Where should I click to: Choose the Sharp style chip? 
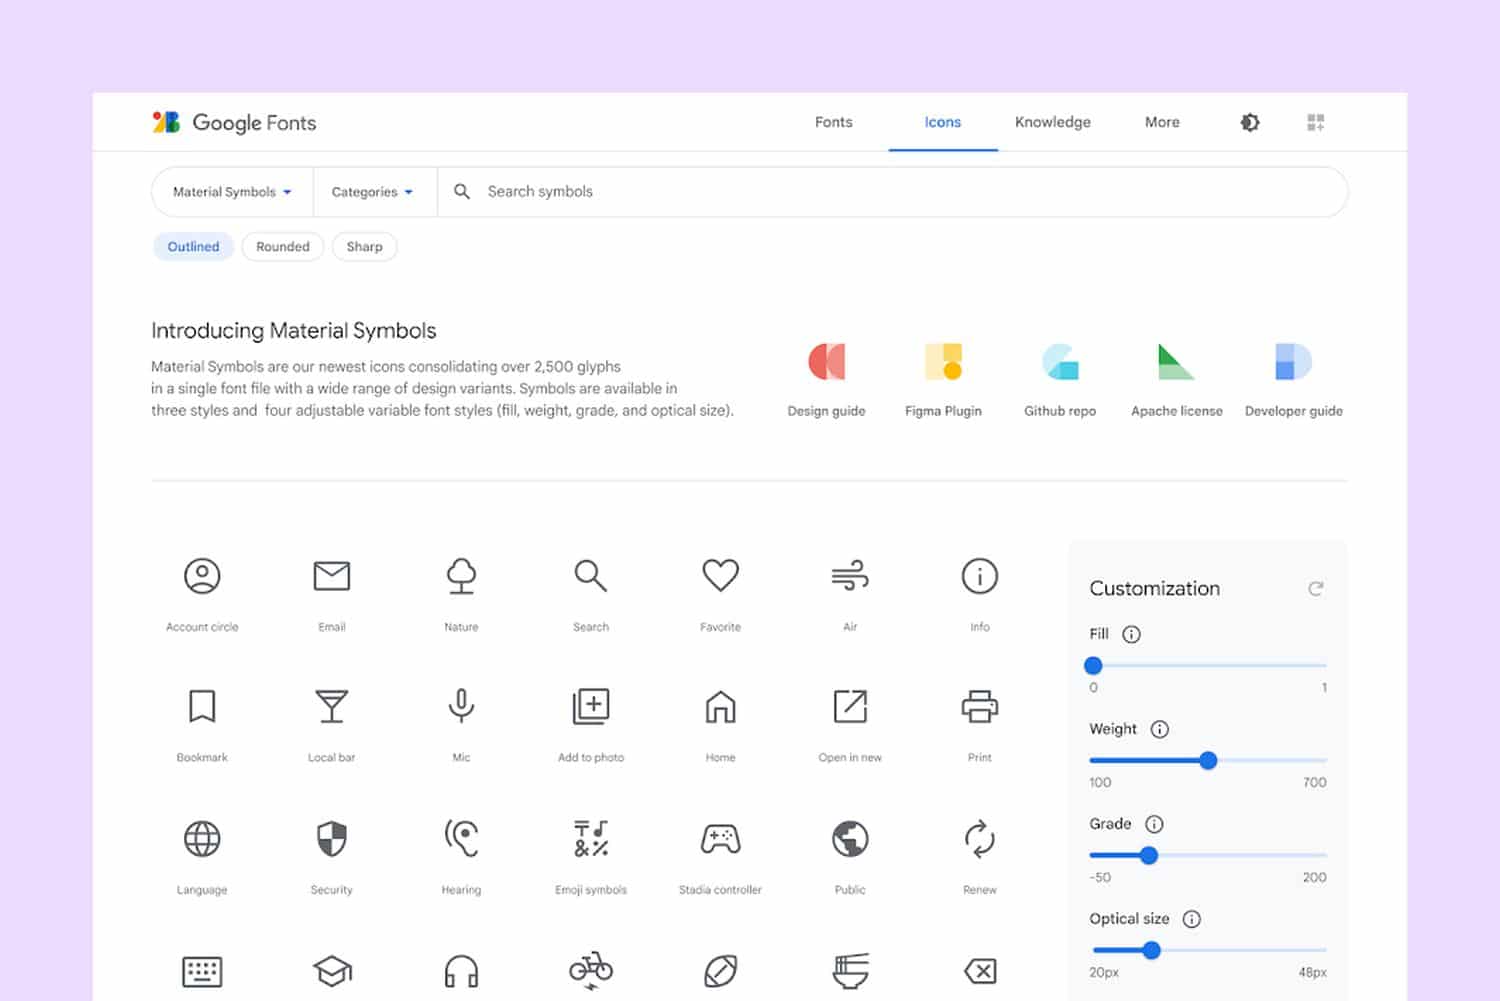[364, 247]
